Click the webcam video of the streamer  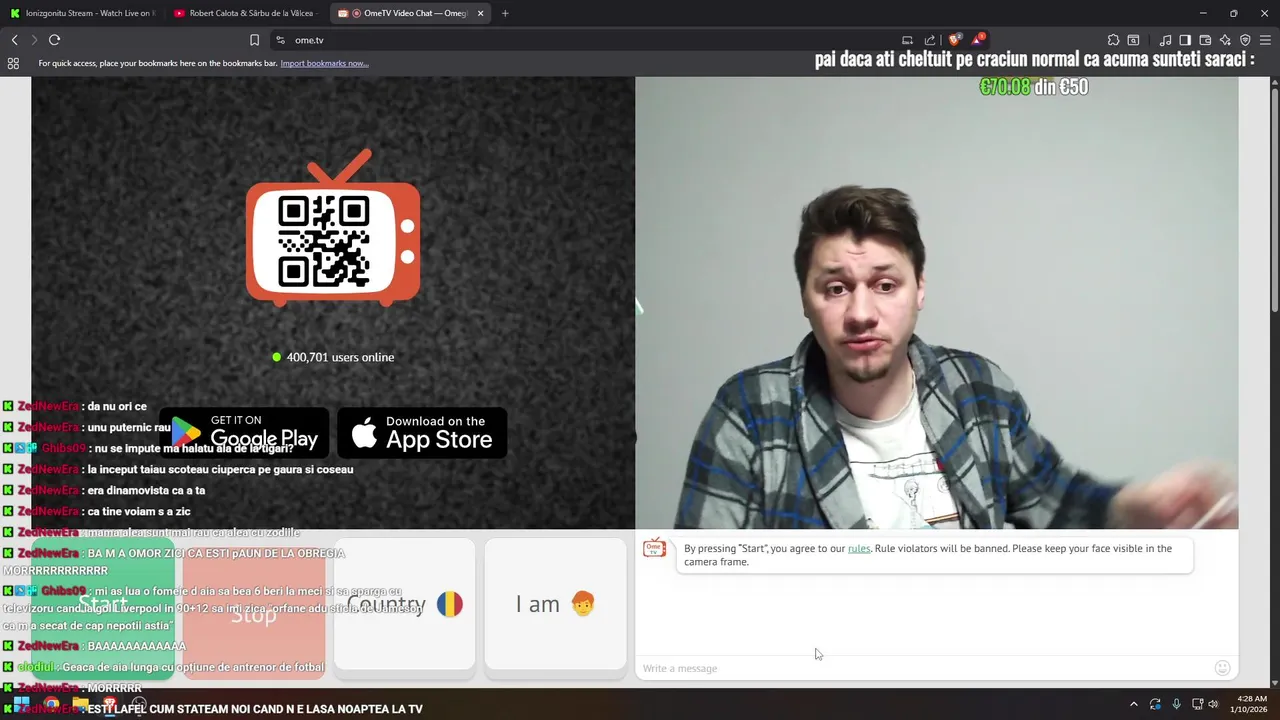(937, 303)
